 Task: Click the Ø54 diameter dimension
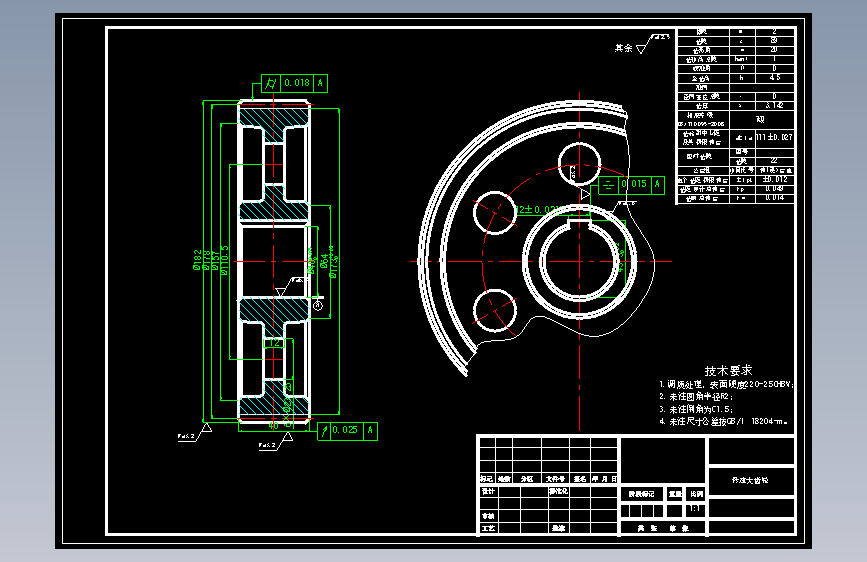[323, 261]
